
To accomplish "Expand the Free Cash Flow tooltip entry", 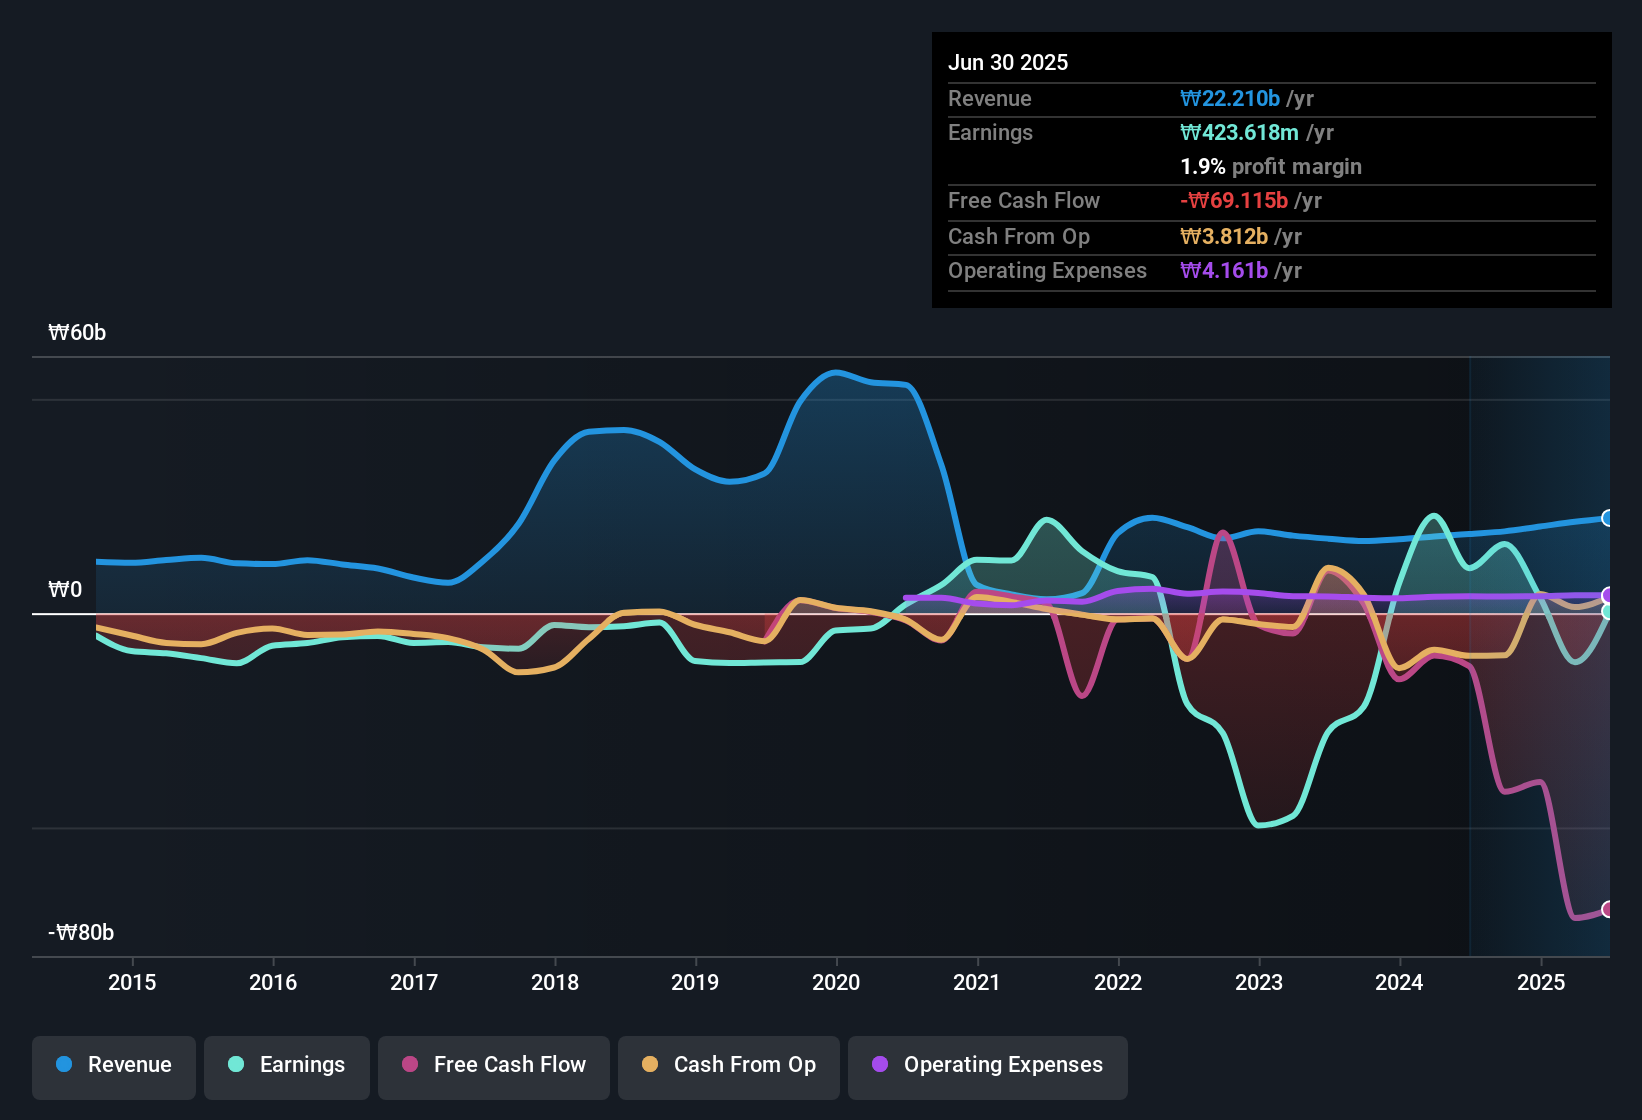I will click(x=1024, y=200).
